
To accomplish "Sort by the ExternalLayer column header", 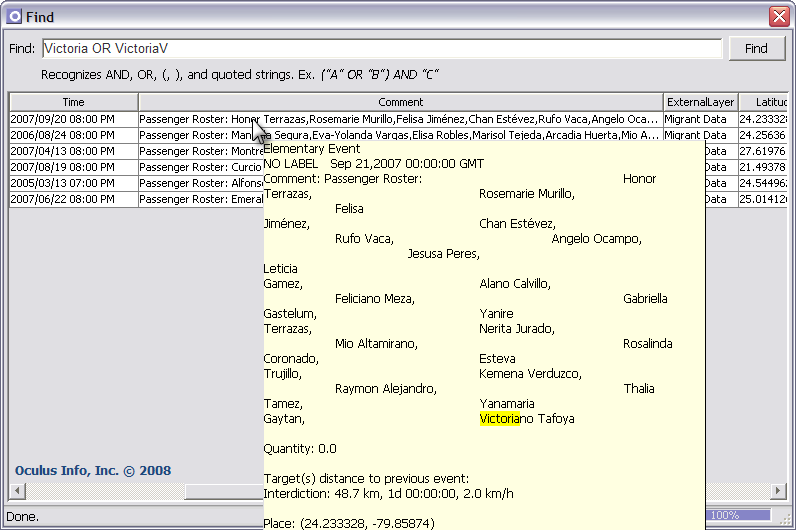I will point(701,102).
